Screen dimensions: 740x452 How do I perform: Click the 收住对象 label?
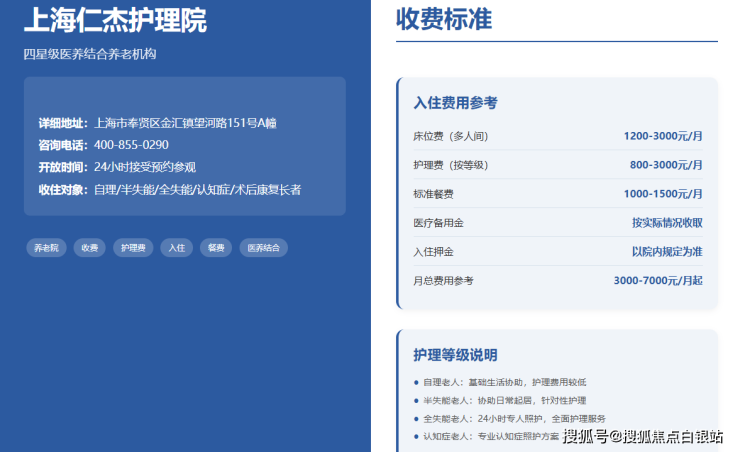click(63, 190)
